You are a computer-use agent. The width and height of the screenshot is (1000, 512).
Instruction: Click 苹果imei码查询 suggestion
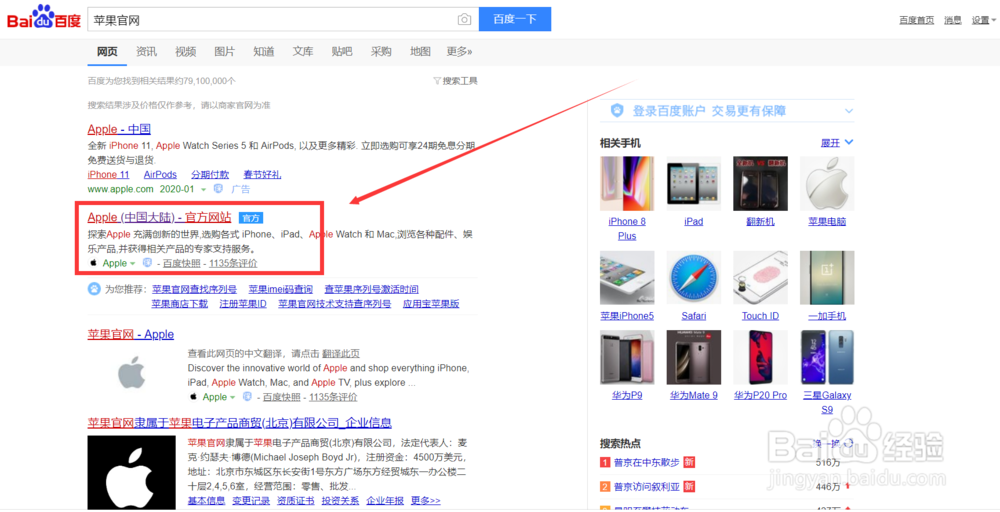click(x=281, y=289)
